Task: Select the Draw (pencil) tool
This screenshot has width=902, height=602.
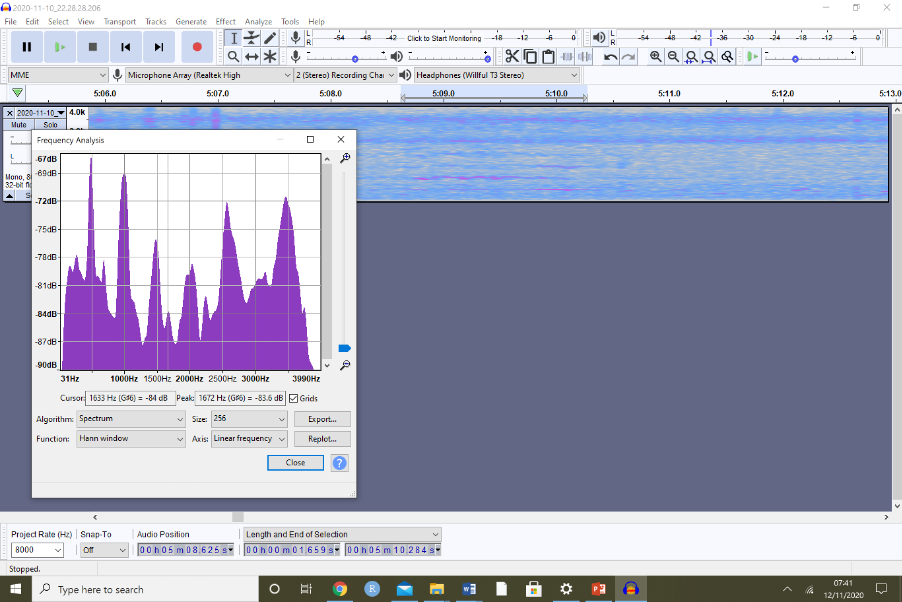Action: pos(270,39)
